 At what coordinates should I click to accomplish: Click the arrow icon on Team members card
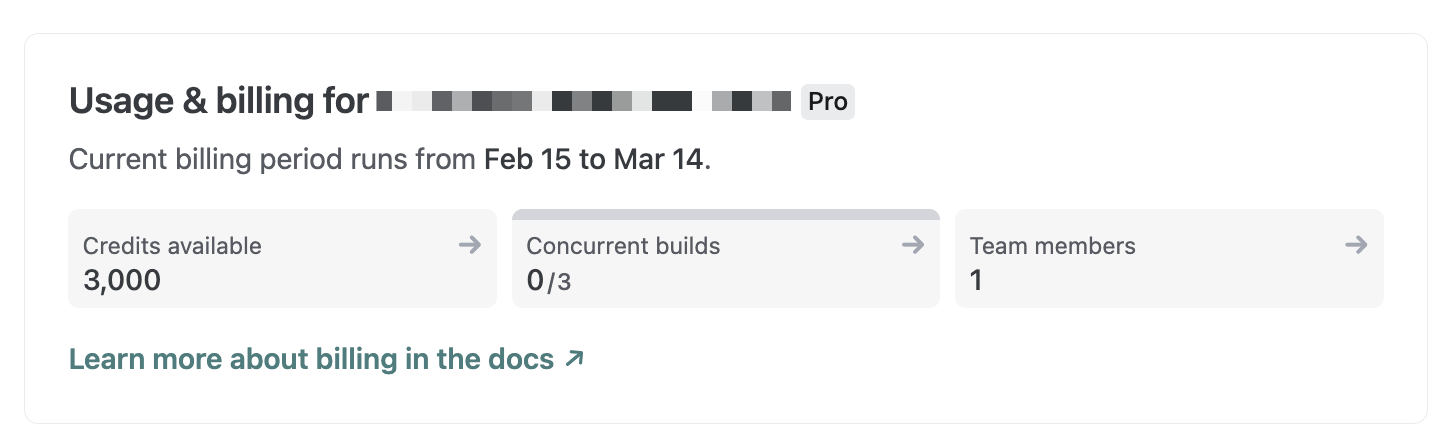pos(1356,245)
